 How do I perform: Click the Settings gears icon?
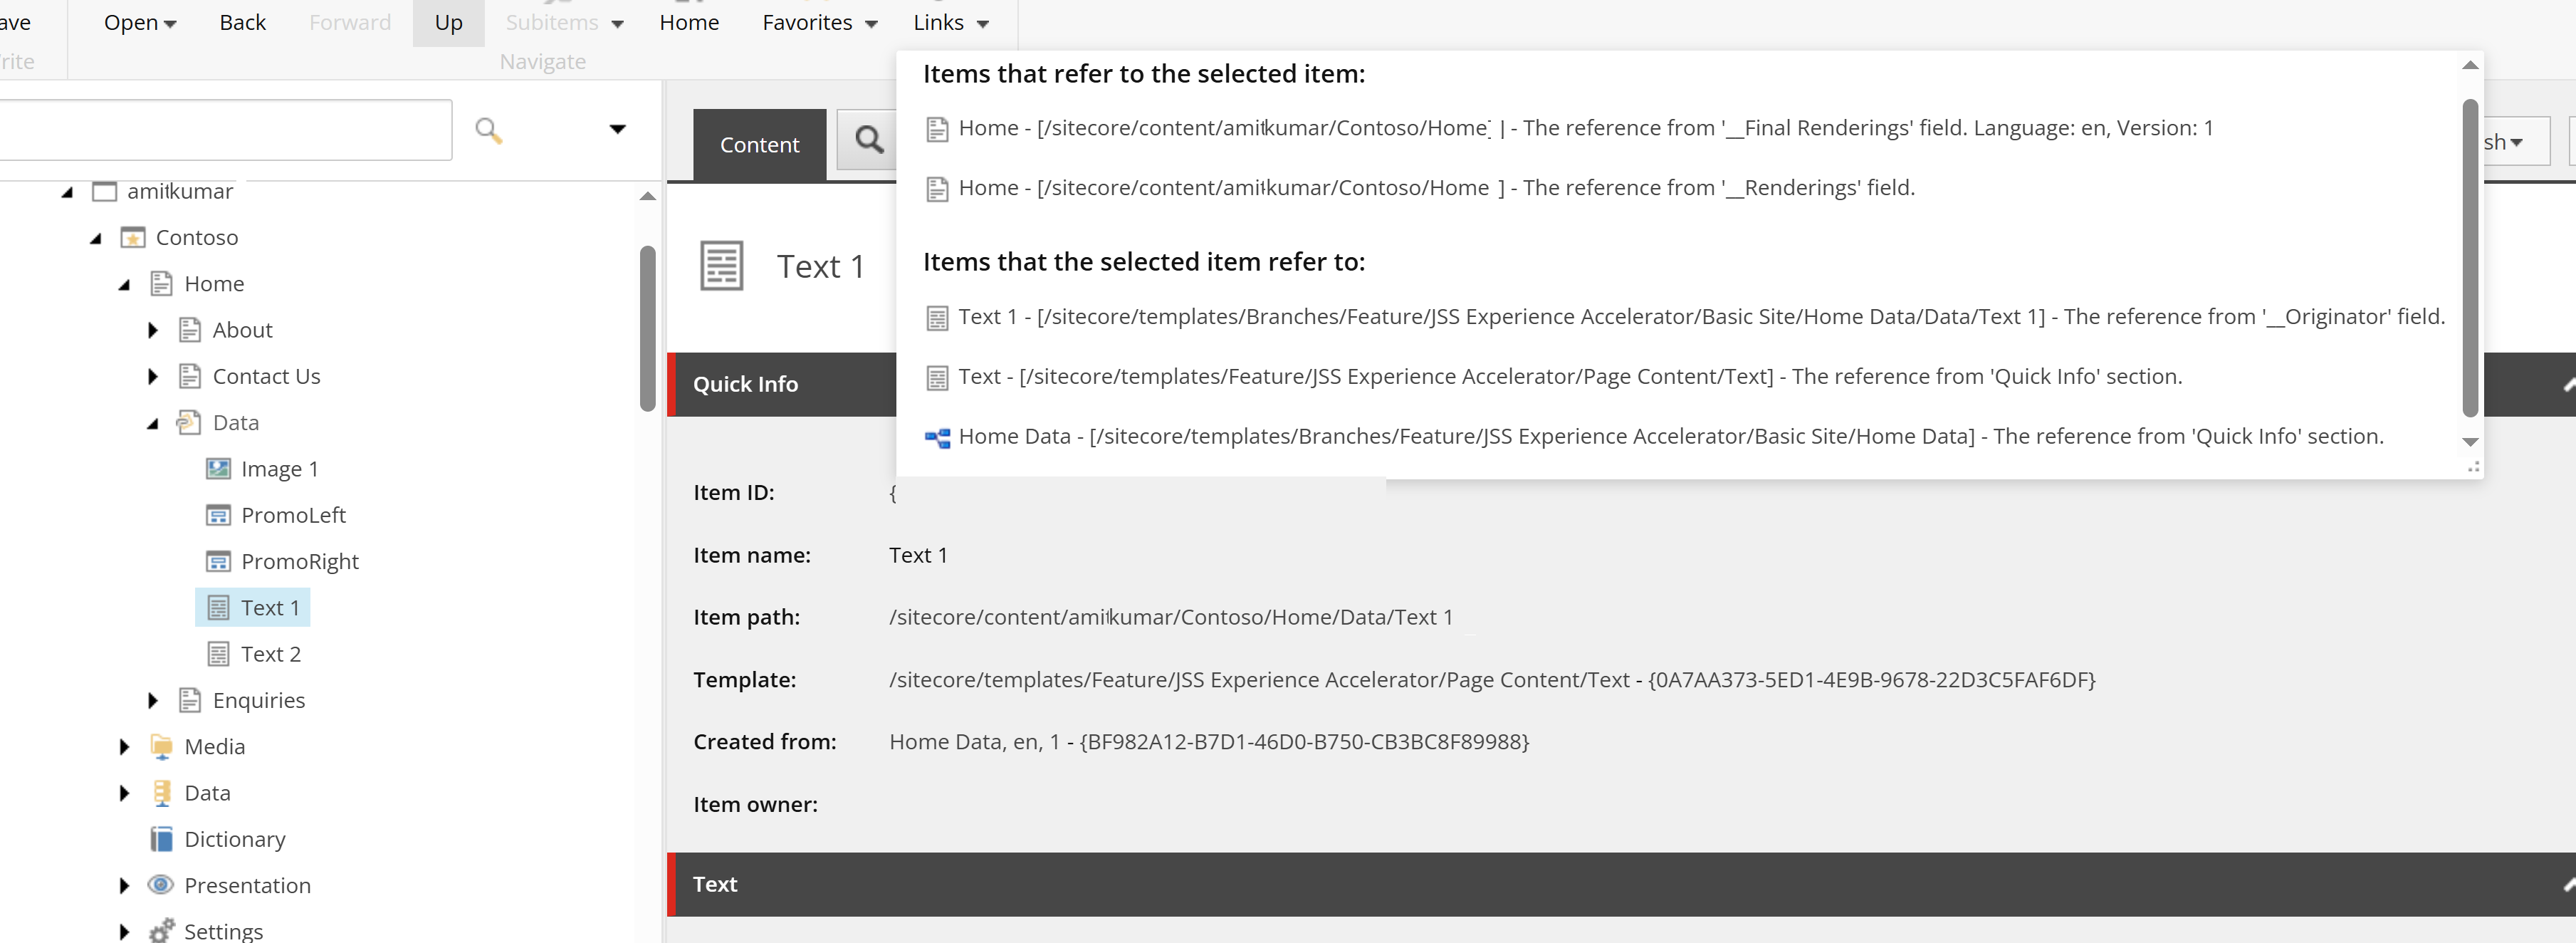click(161, 931)
